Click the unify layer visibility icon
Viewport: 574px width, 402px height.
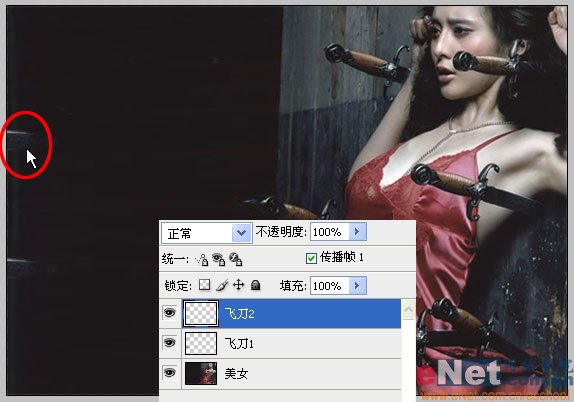(x=219, y=259)
